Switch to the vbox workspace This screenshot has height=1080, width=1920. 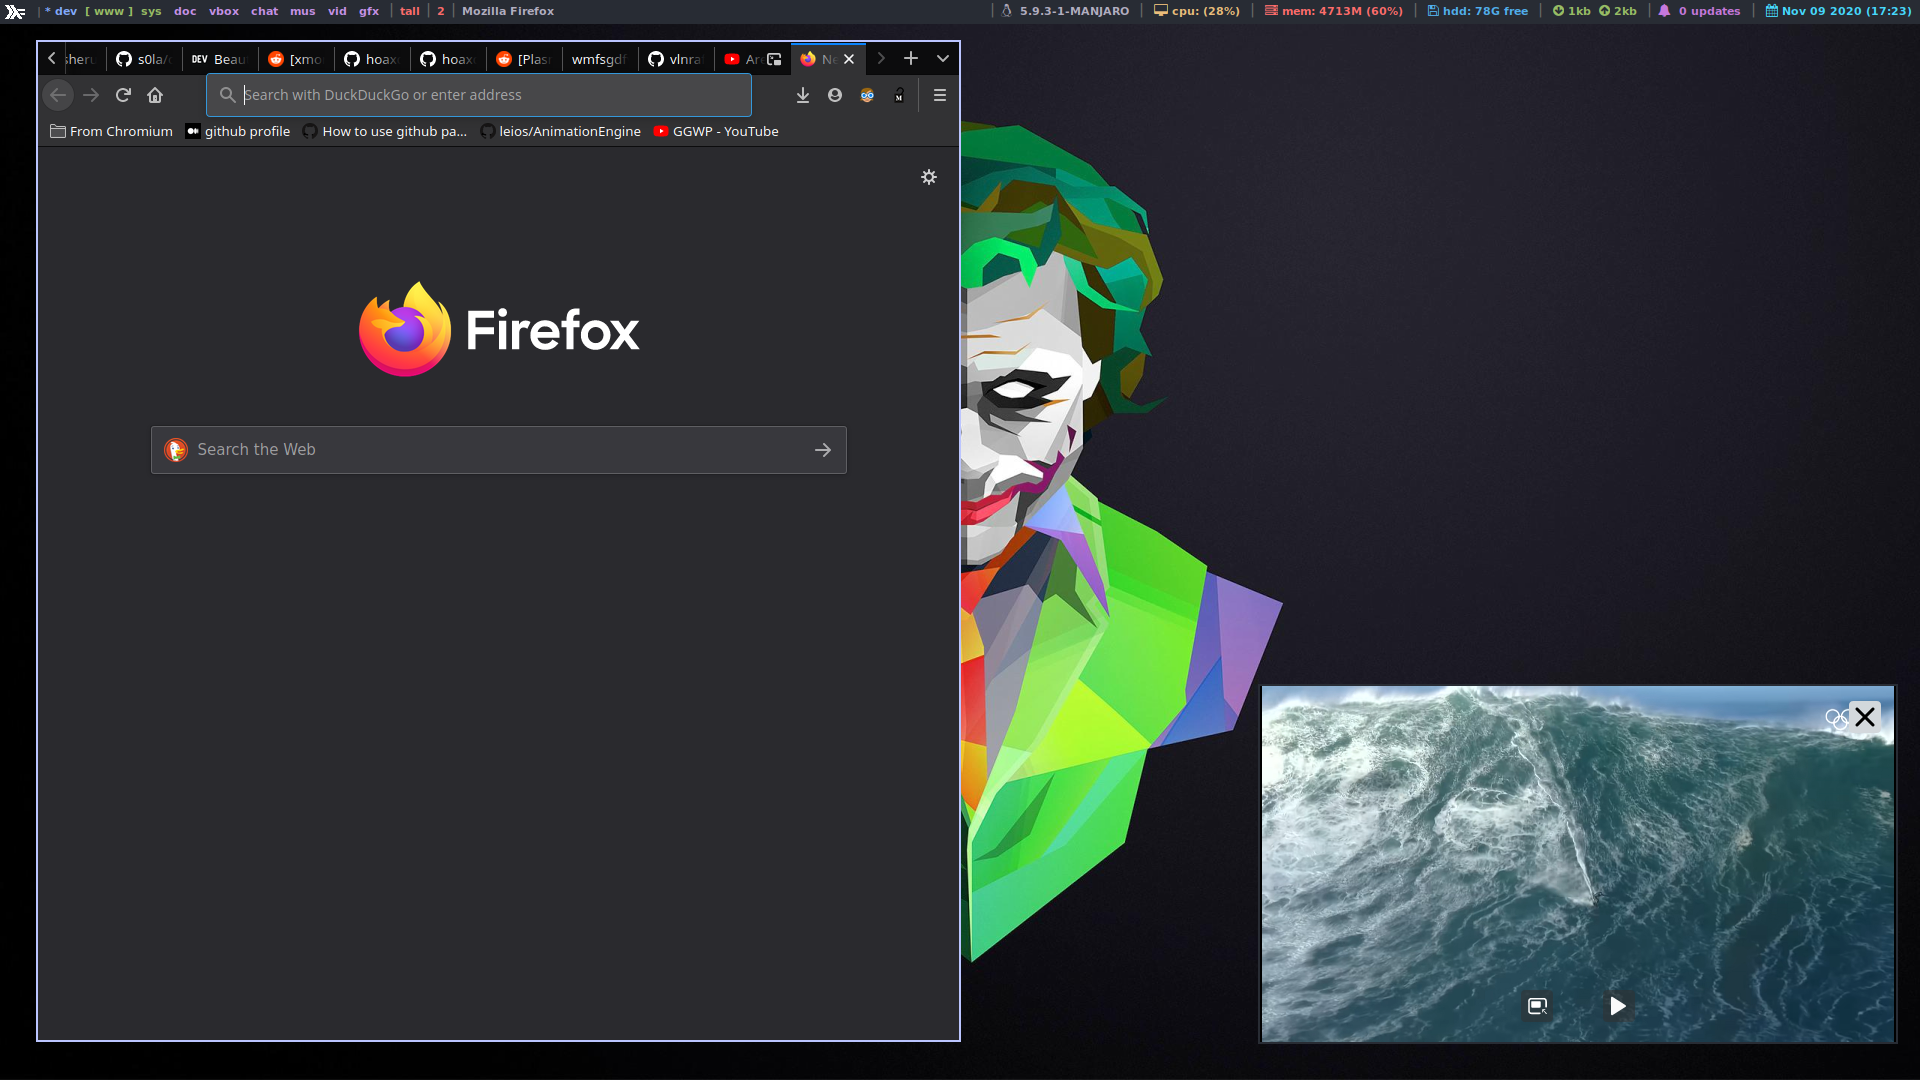pos(223,11)
